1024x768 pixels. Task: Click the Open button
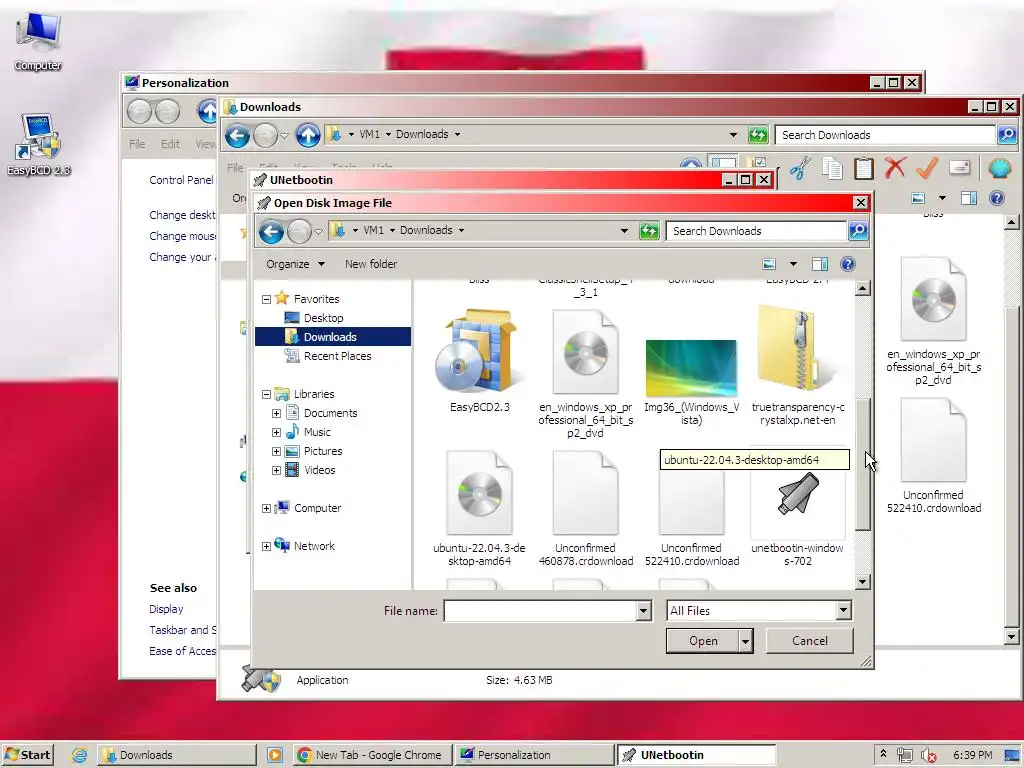(703, 641)
